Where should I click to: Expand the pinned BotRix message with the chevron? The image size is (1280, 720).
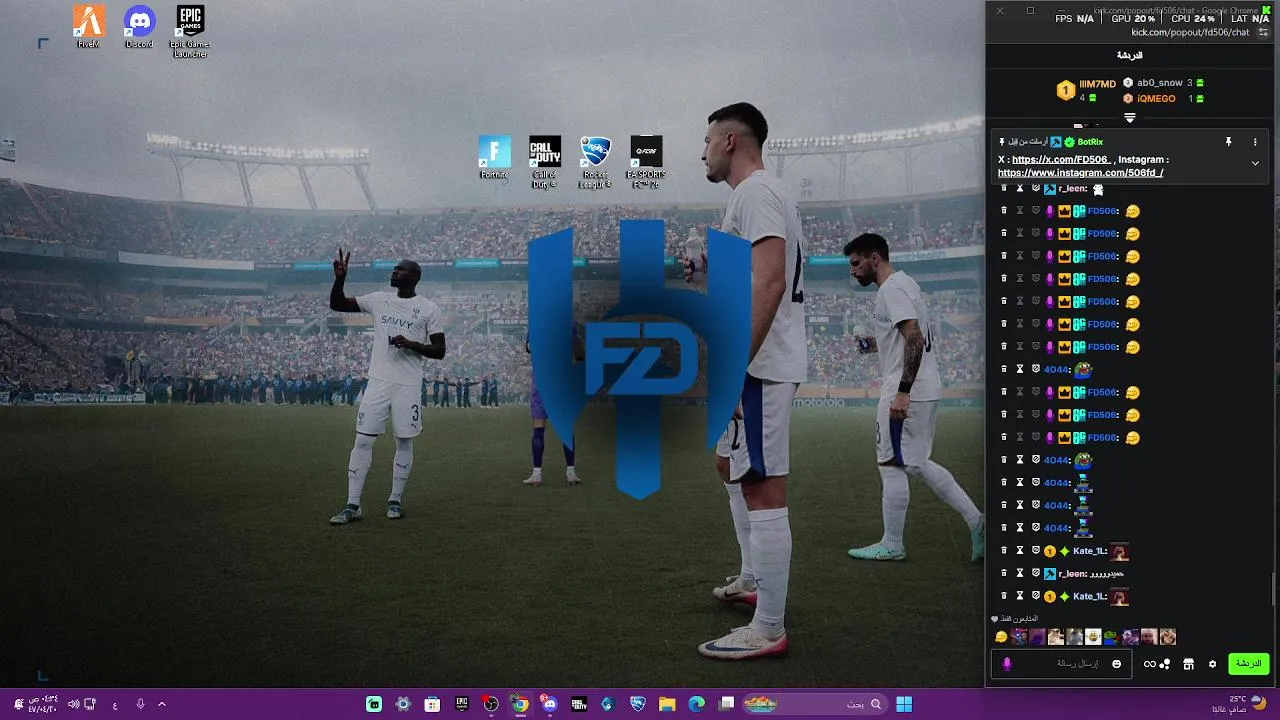pos(1255,163)
